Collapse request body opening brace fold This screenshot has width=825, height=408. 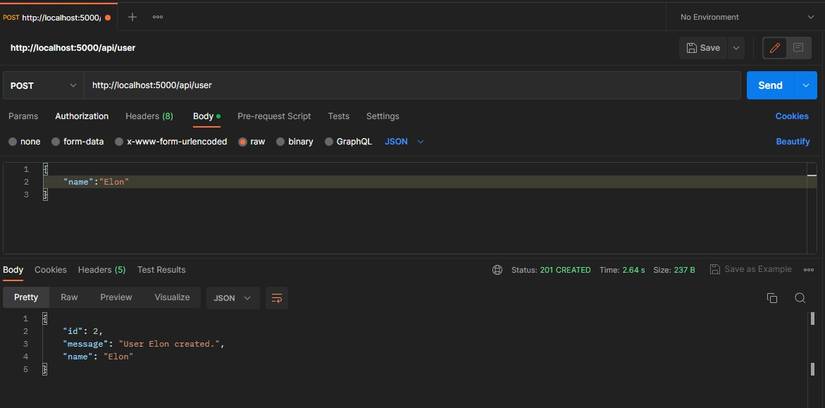[x=45, y=170]
